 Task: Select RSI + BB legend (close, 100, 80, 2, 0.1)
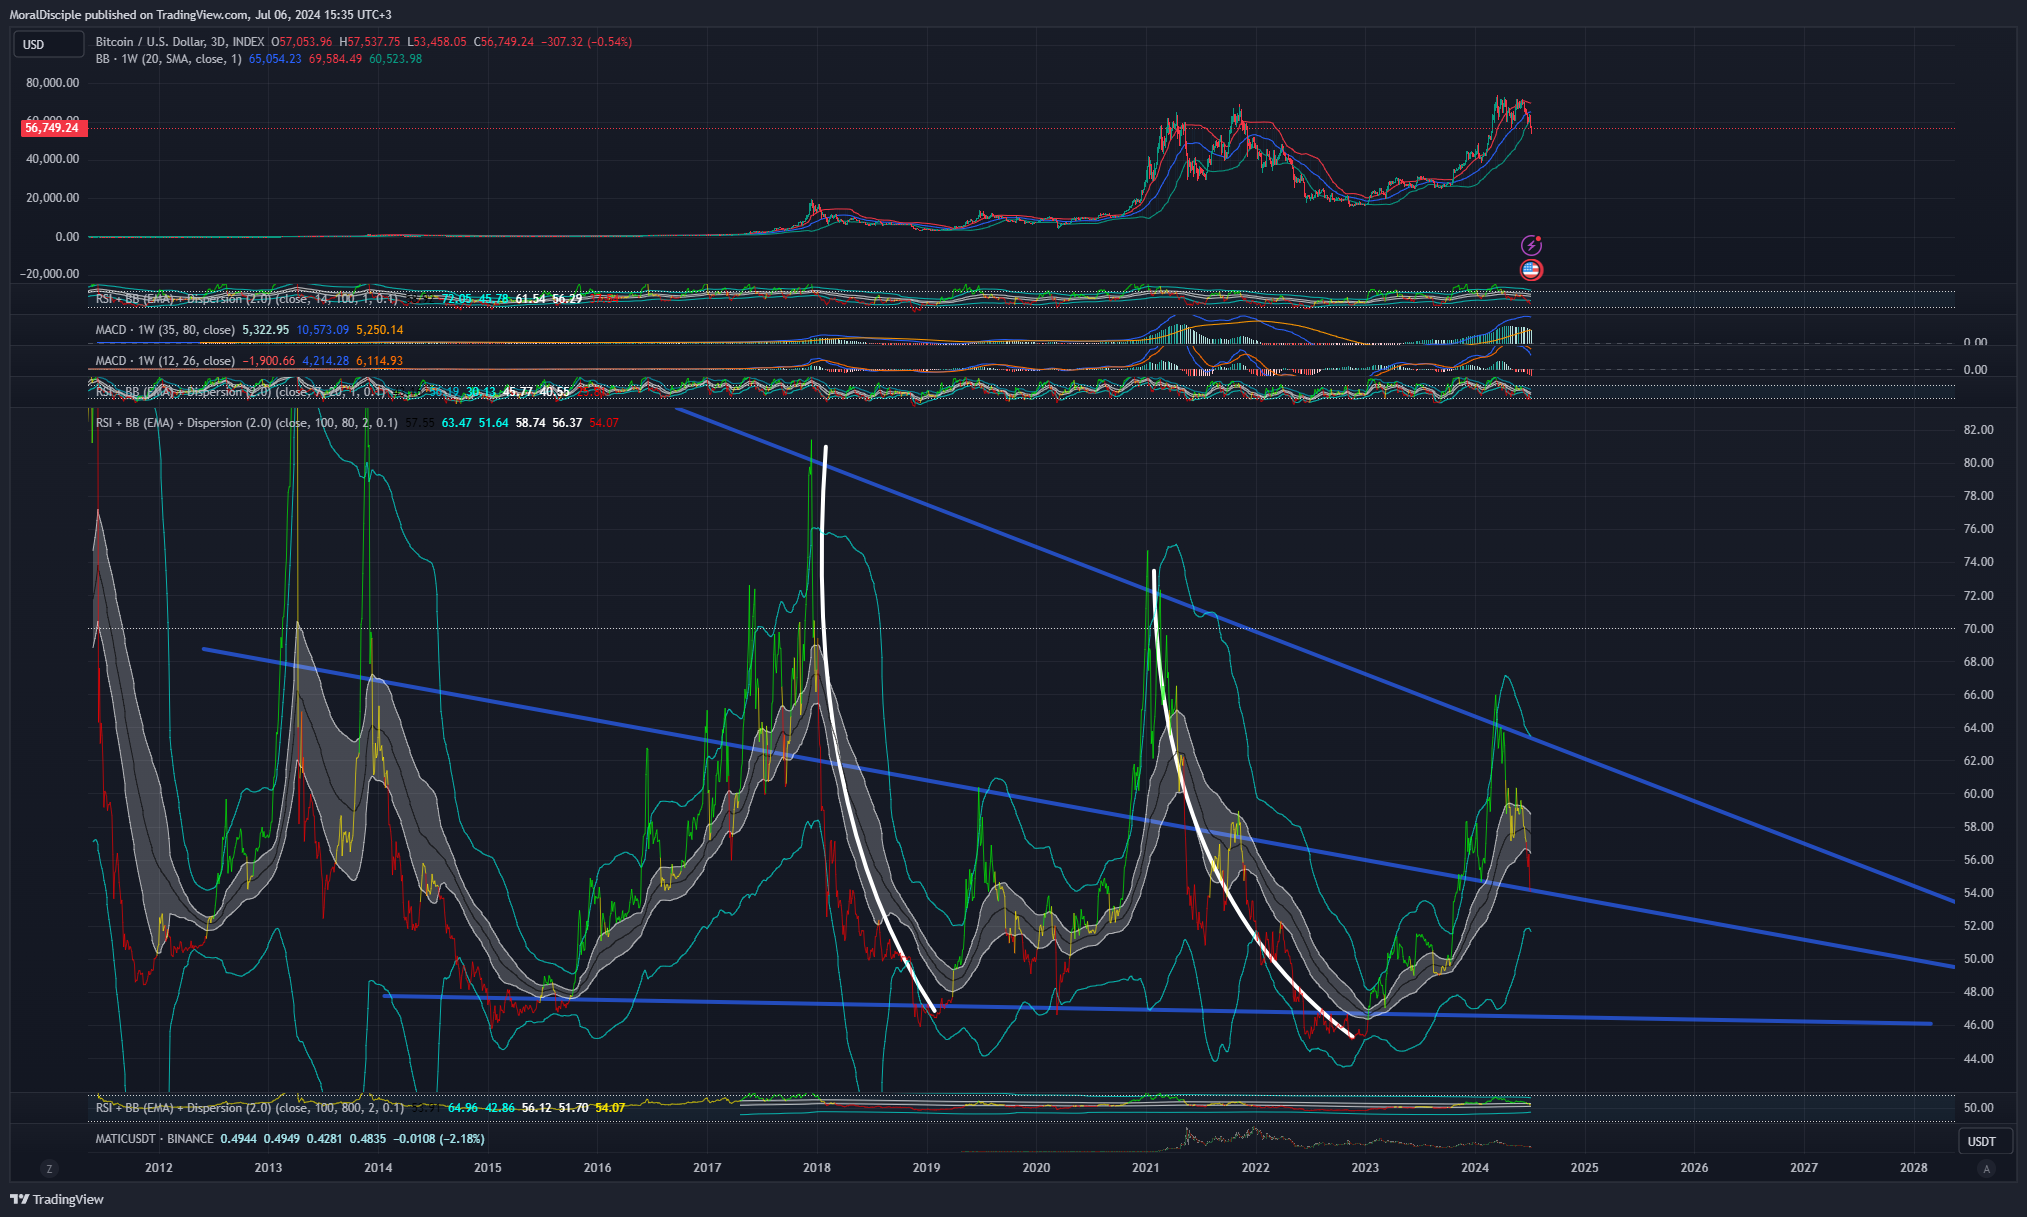tap(246, 423)
